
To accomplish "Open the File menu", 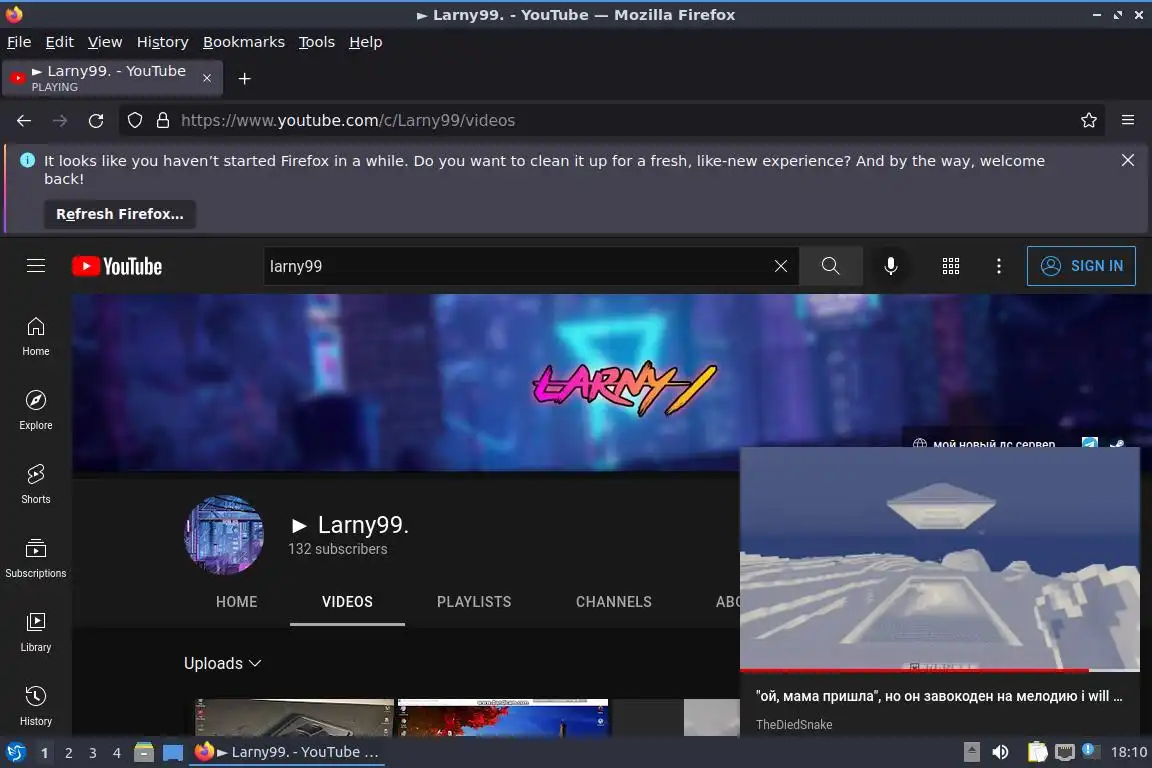I will click(19, 42).
